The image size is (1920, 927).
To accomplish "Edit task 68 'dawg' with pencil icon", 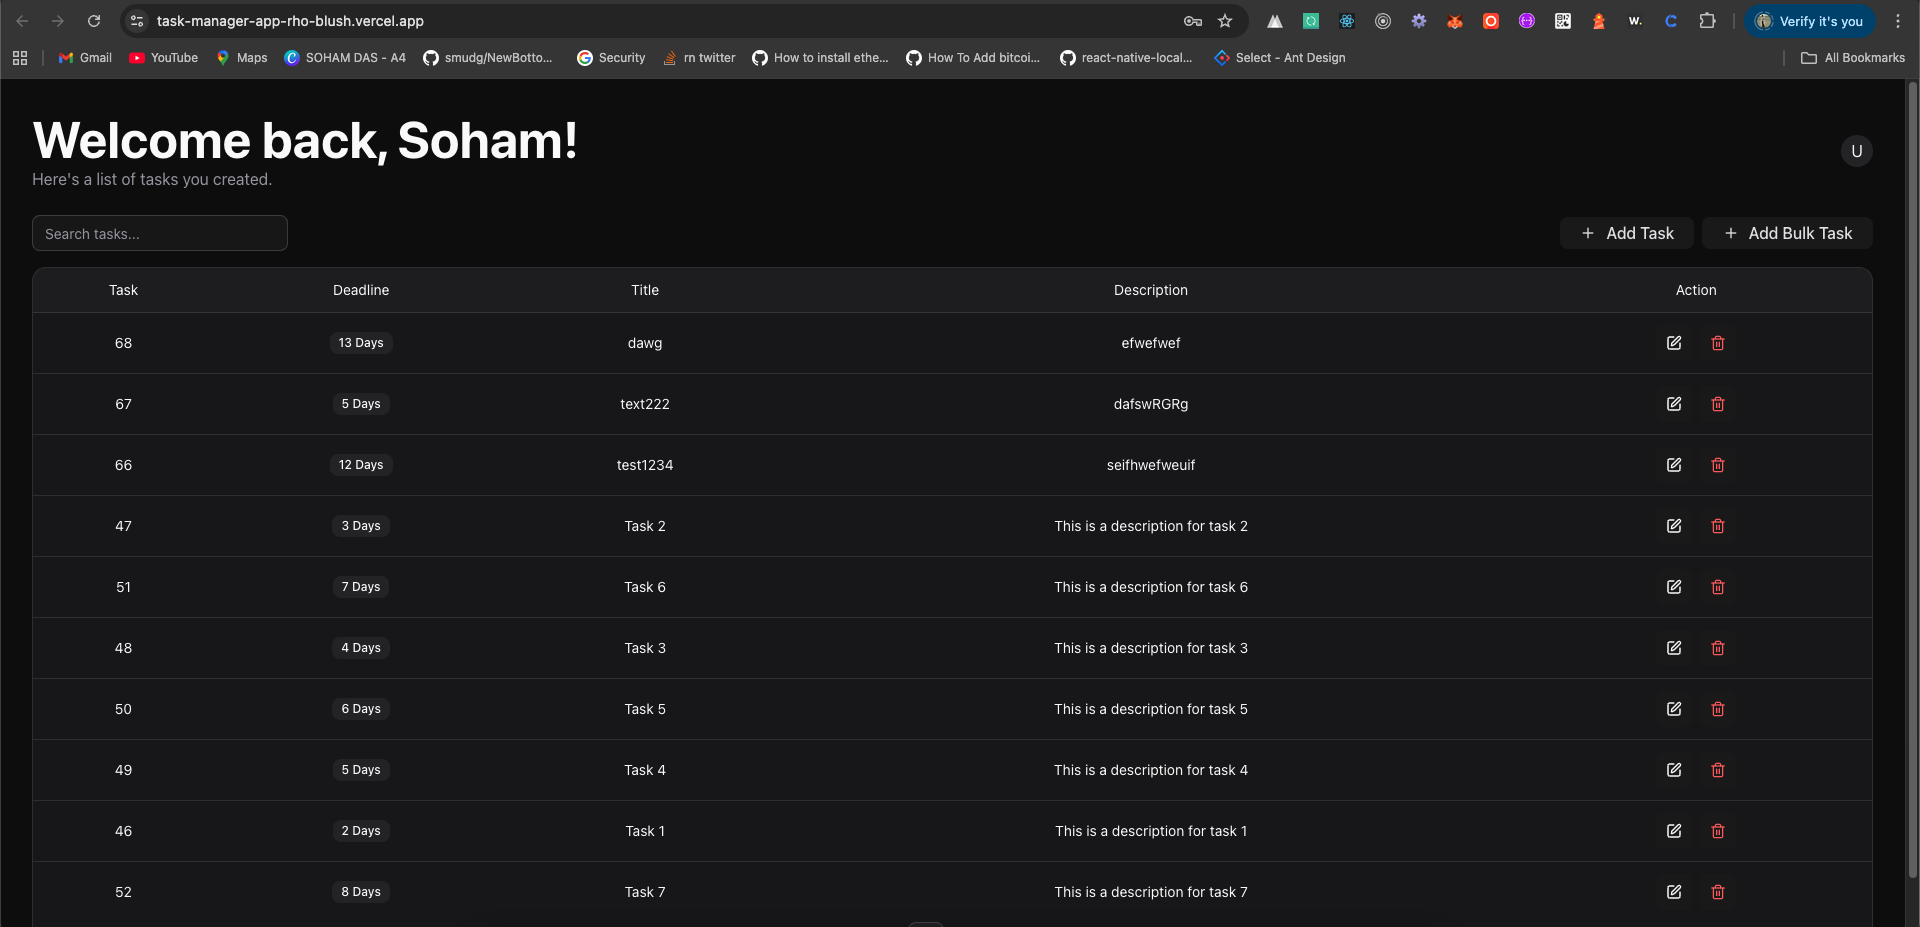I will click(x=1674, y=343).
